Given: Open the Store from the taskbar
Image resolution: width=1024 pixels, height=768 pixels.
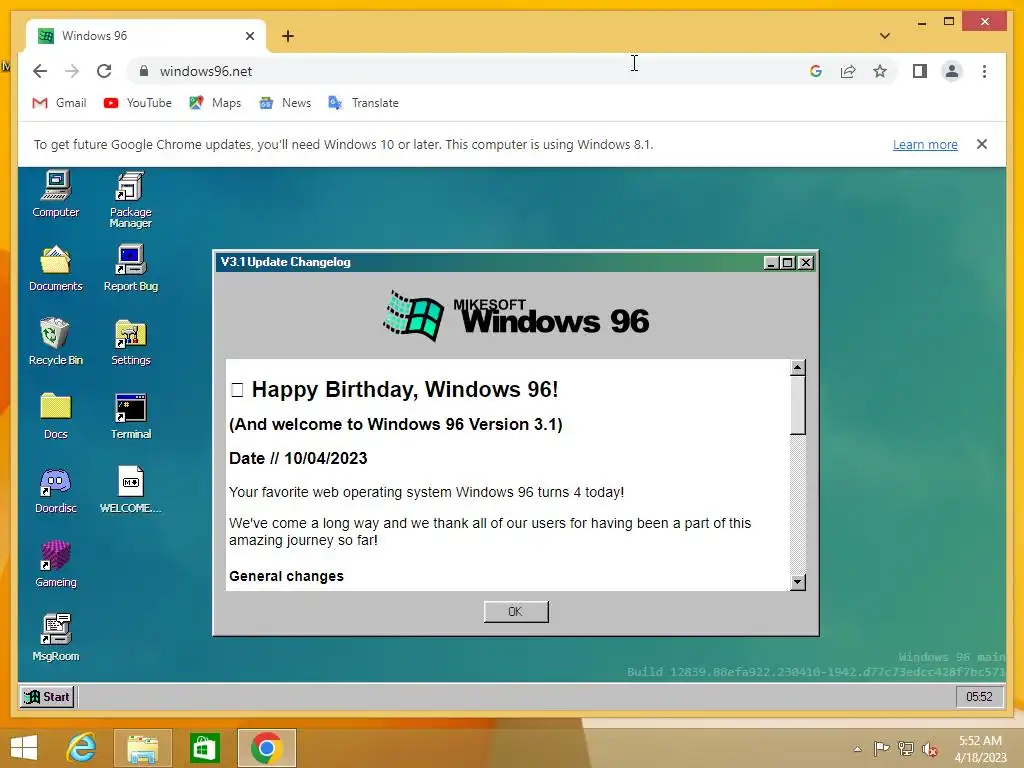Looking at the screenshot, I should (204, 748).
